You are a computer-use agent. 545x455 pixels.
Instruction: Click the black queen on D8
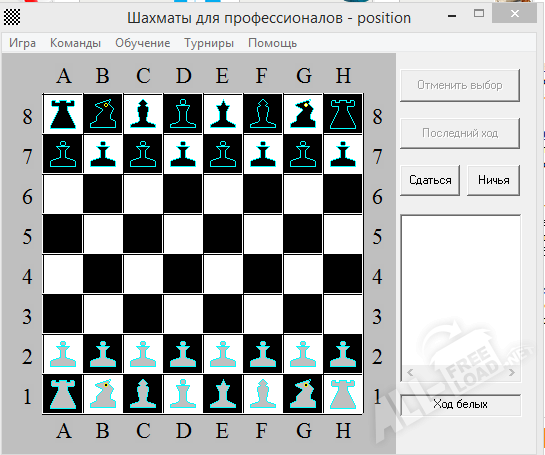pyautogui.click(x=183, y=114)
